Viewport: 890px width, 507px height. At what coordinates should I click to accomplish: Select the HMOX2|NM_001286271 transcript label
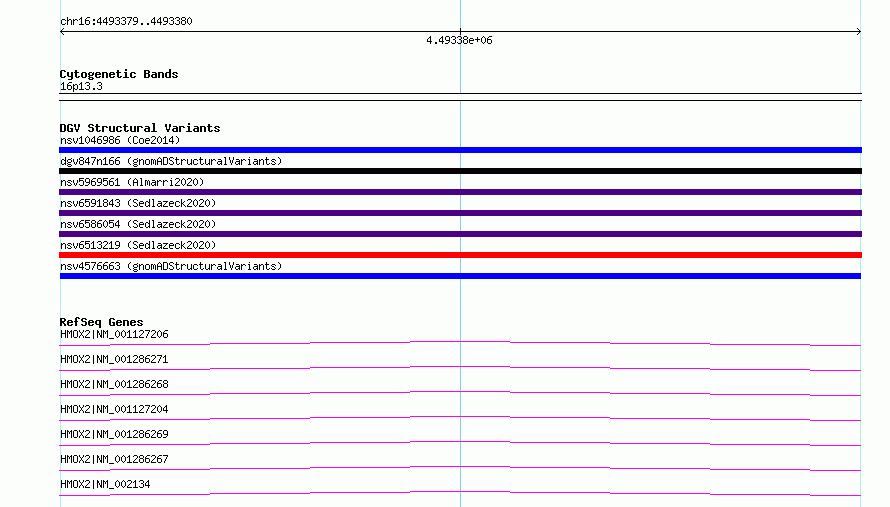tap(114, 359)
